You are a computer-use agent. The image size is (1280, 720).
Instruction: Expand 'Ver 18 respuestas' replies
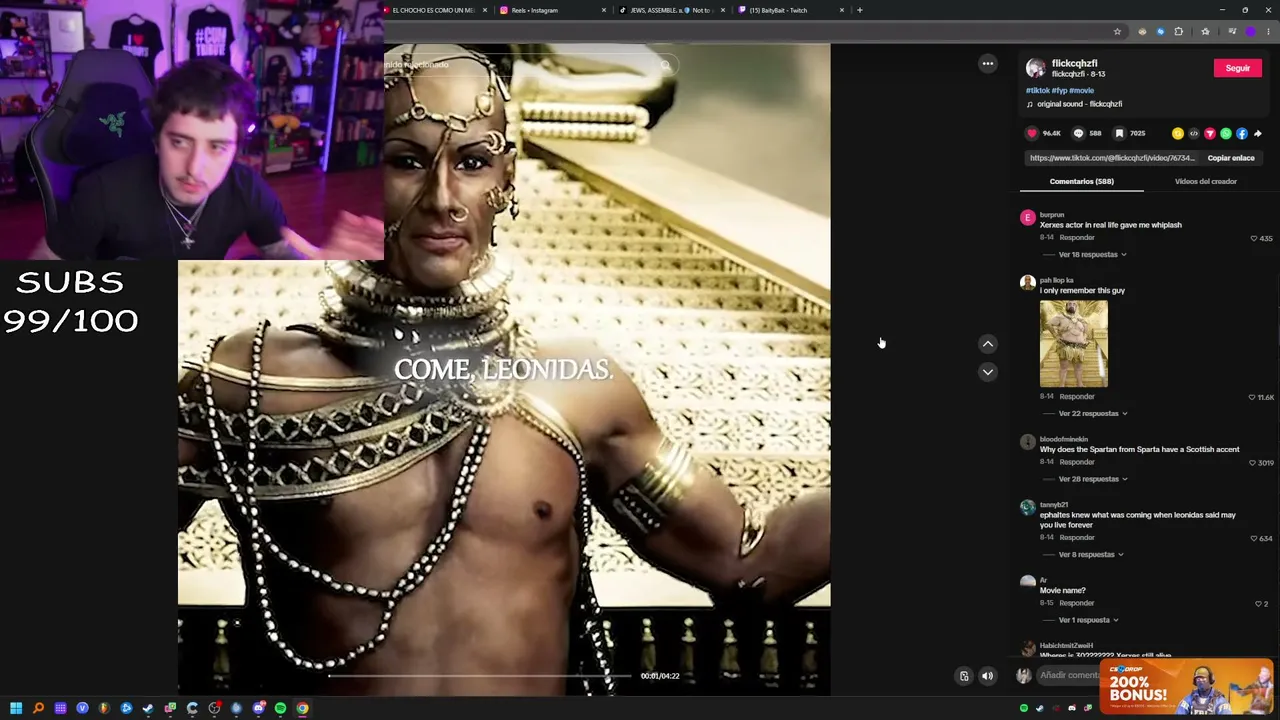click(1092, 255)
